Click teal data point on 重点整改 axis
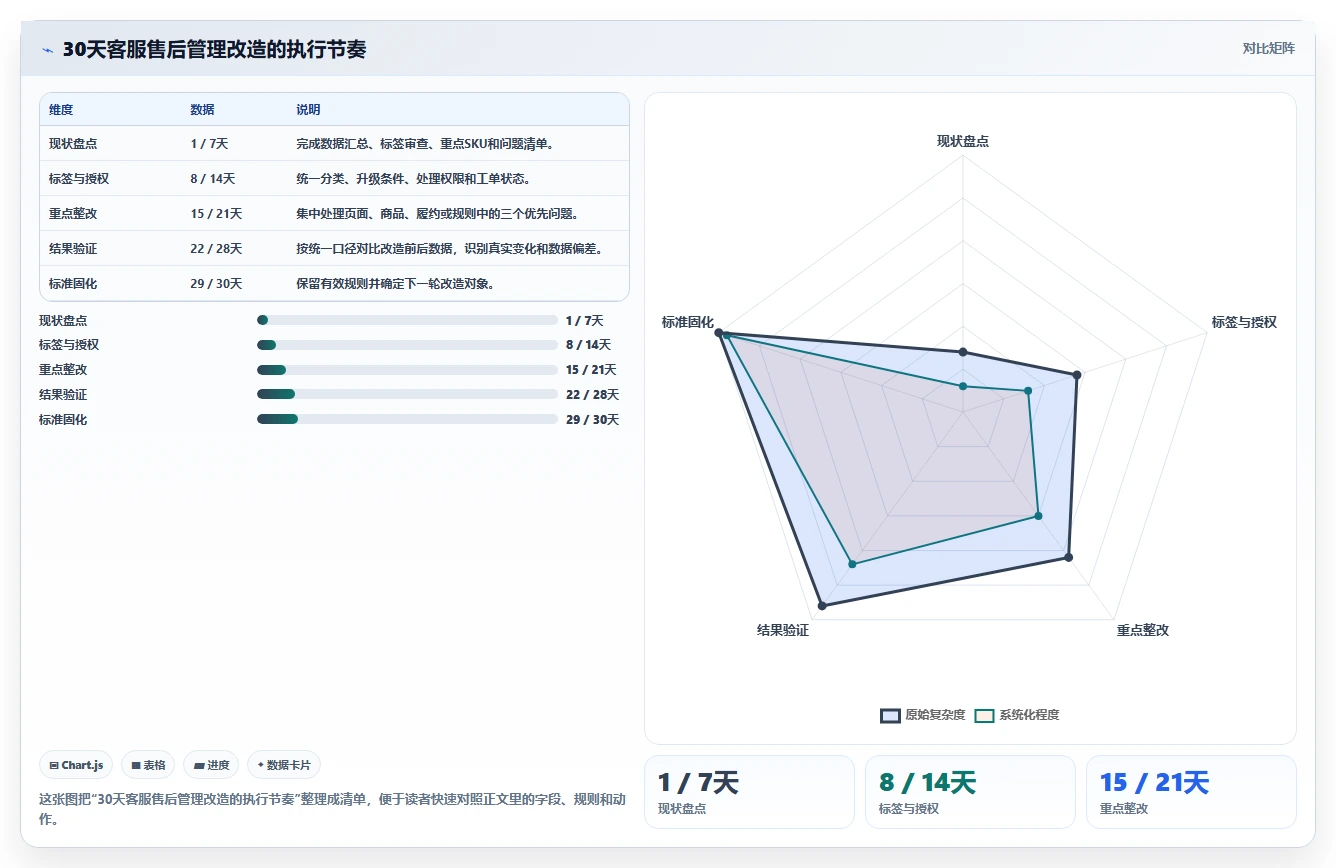Image resolution: width=1336 pixels, height=868 pixels. click(x=1038, y=516)
